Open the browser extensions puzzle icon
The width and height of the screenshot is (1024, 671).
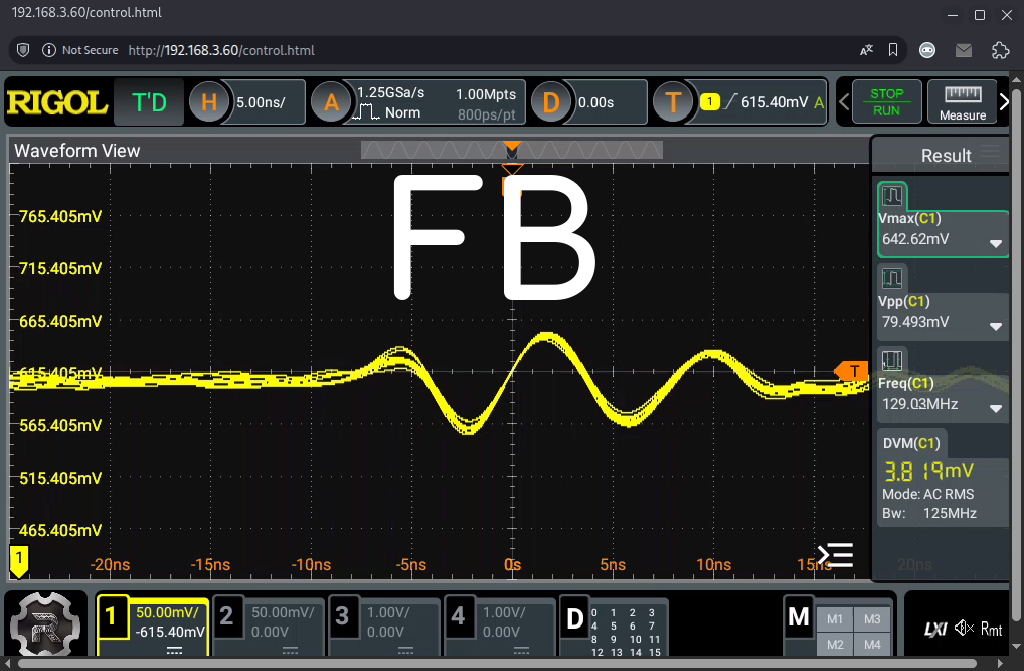[1000, 50]
